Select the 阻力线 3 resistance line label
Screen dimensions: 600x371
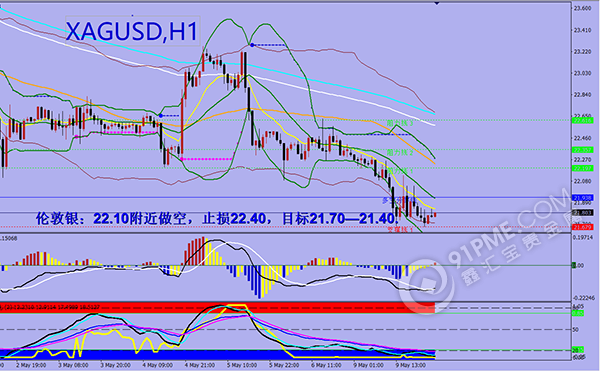[x=400, y=123]
